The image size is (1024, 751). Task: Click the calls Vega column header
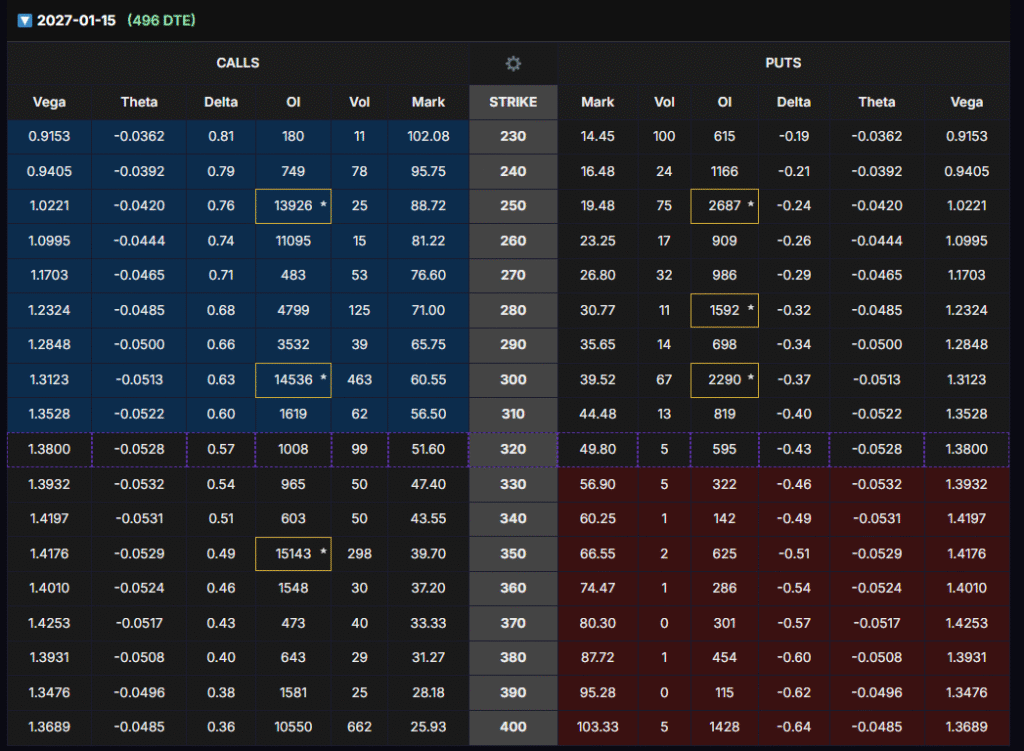click(x=50, y=102)
